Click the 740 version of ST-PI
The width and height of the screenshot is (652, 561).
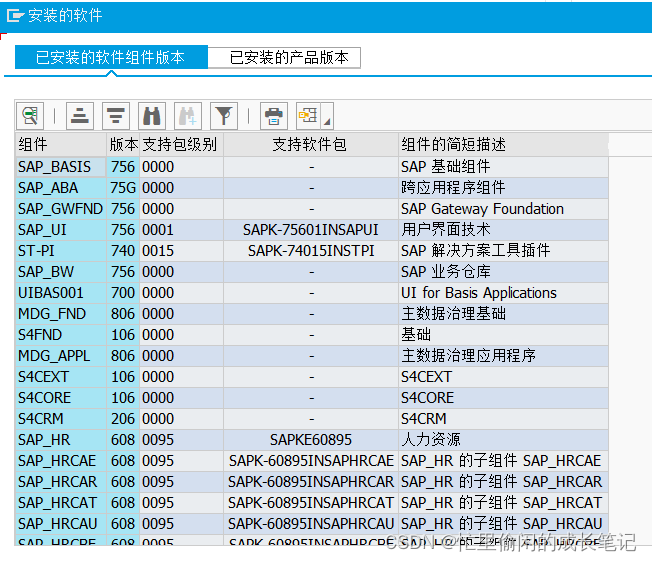point(123,251)
